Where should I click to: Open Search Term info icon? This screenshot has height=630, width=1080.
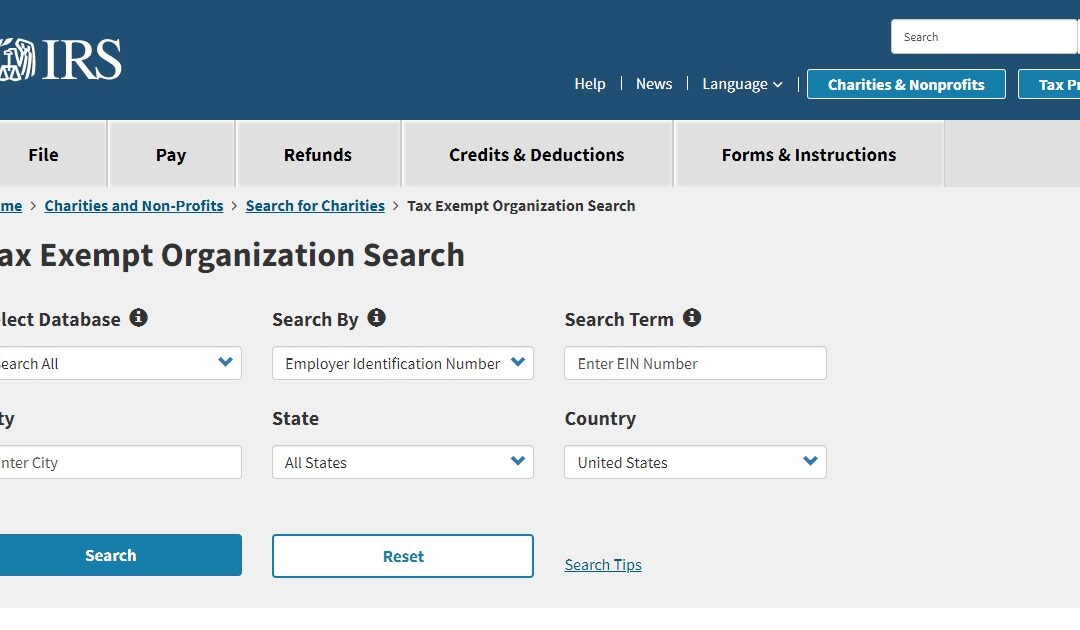(692, 317)
